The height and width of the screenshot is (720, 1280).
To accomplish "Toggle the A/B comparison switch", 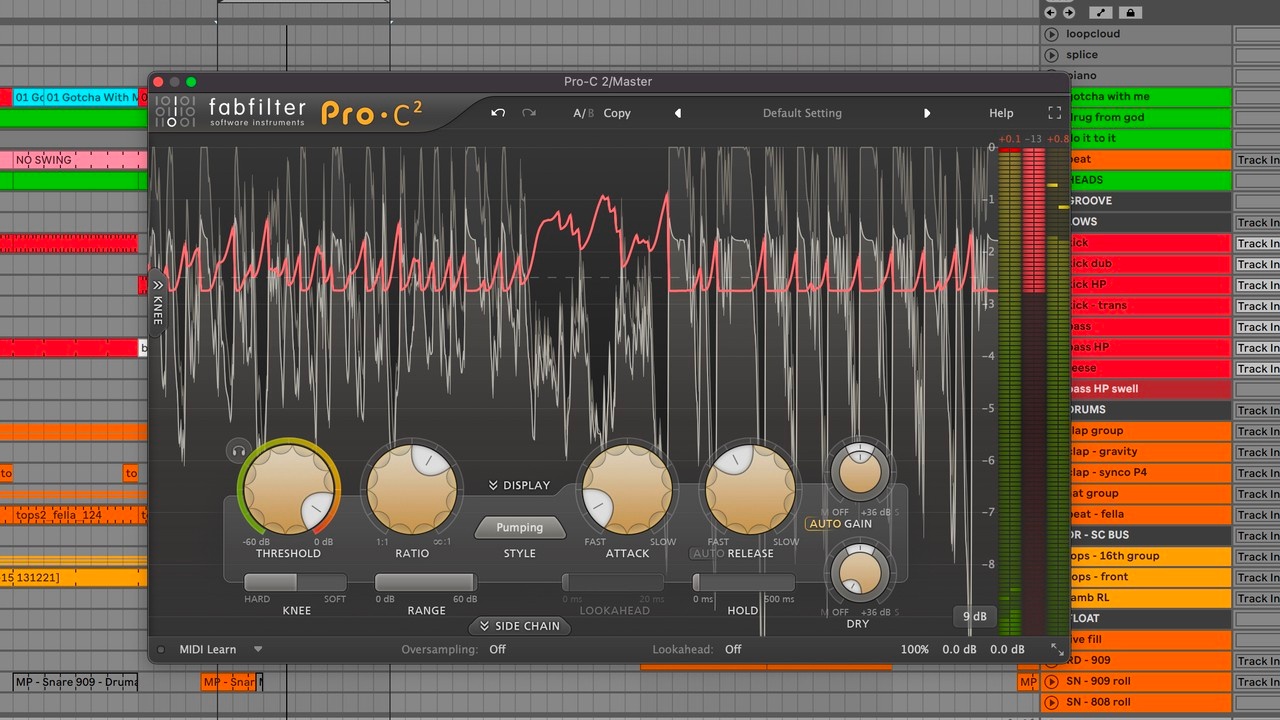I will coord(583,113).
